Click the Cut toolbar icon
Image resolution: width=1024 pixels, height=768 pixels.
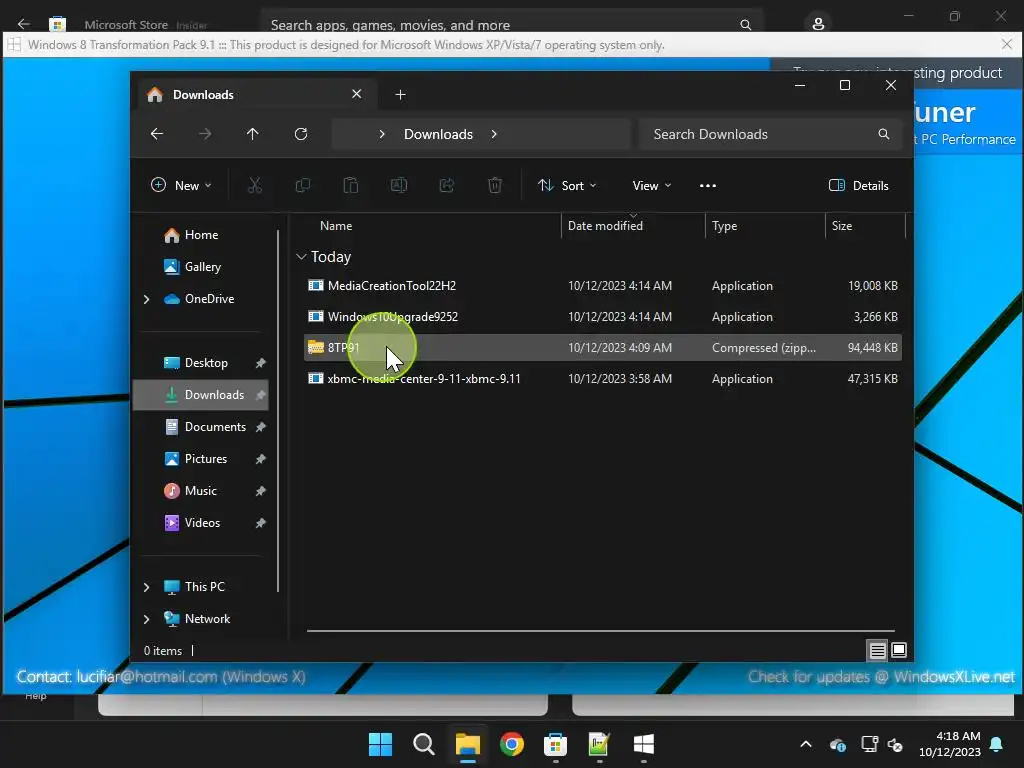[255, 185]
